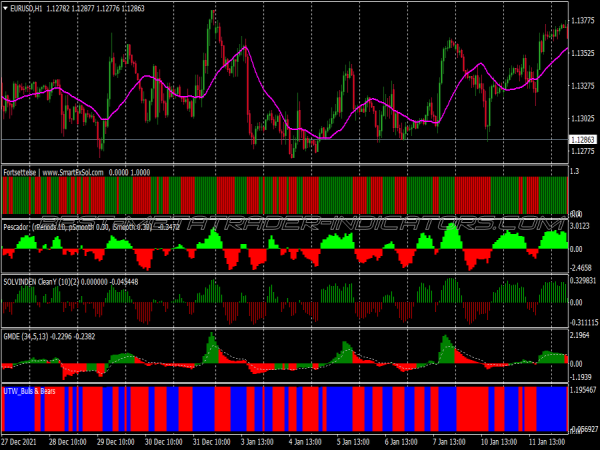Click price scale value 1.12775
600x450 pixels.
[583, 152]
